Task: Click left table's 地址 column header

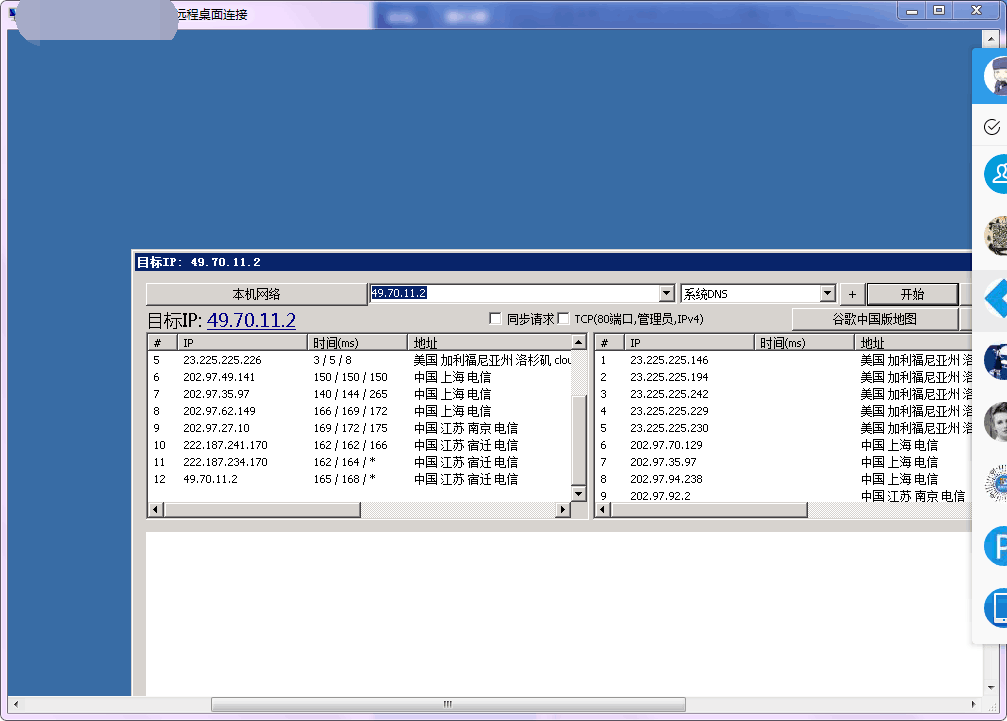Action: [489, 343]
